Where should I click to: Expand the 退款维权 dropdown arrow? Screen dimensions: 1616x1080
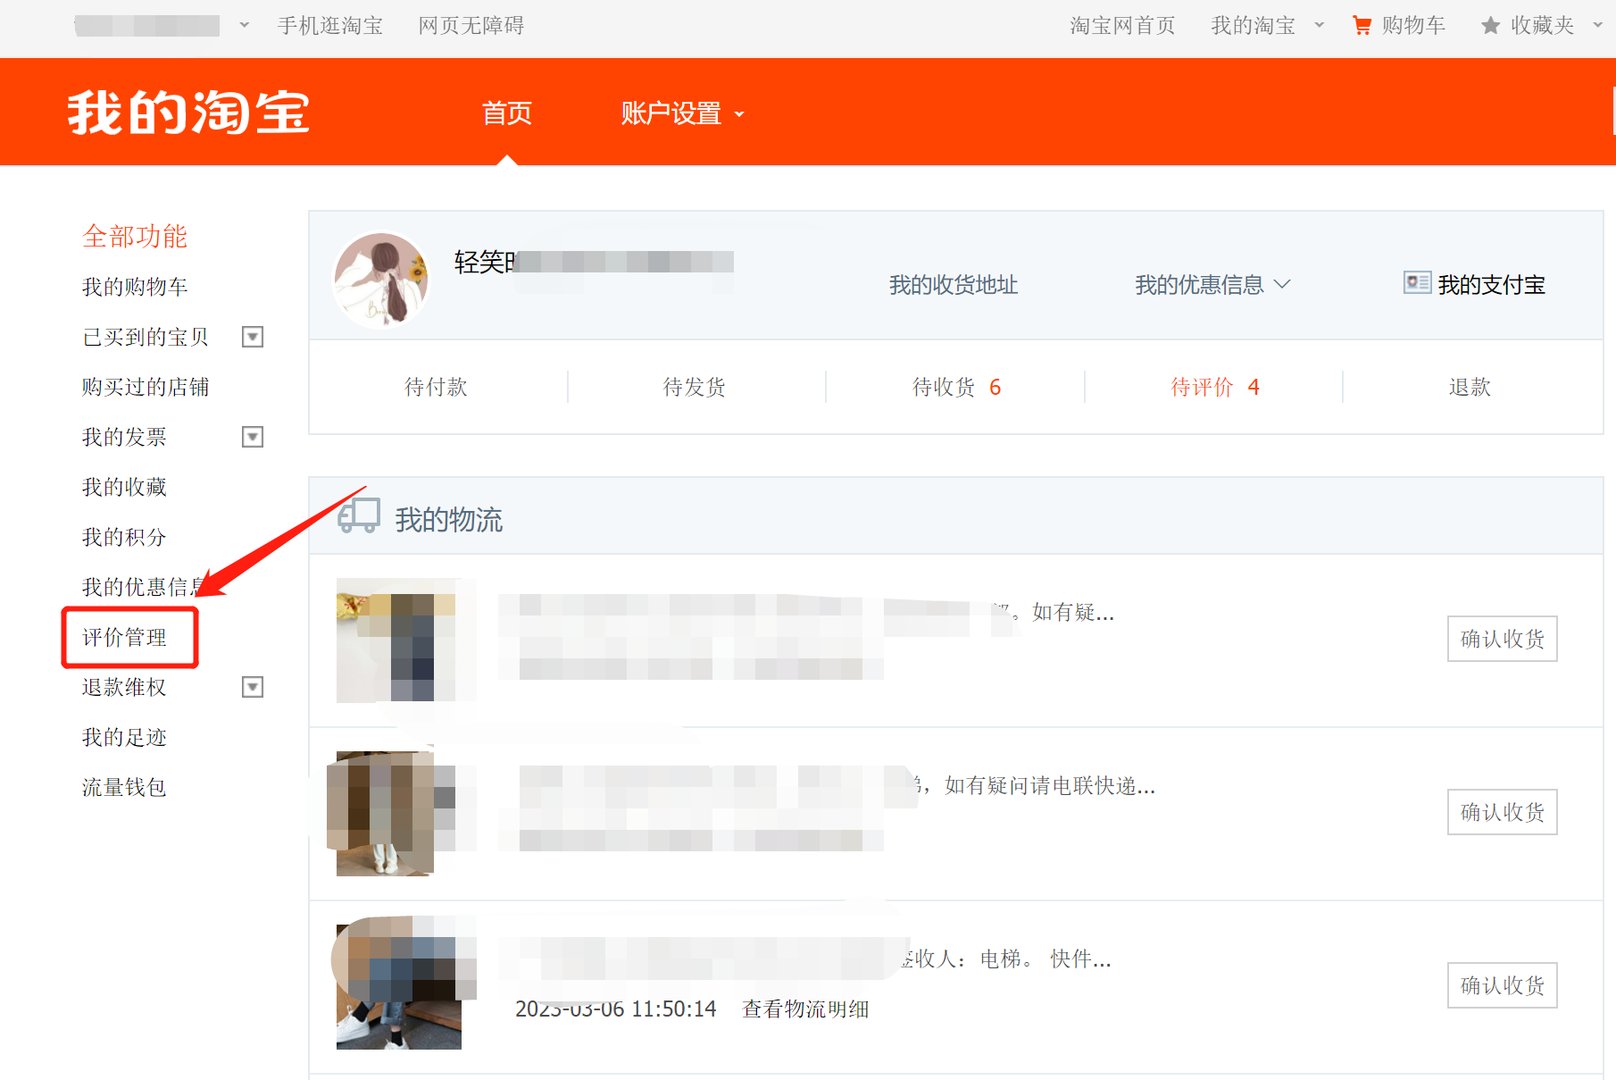[252, 687]
